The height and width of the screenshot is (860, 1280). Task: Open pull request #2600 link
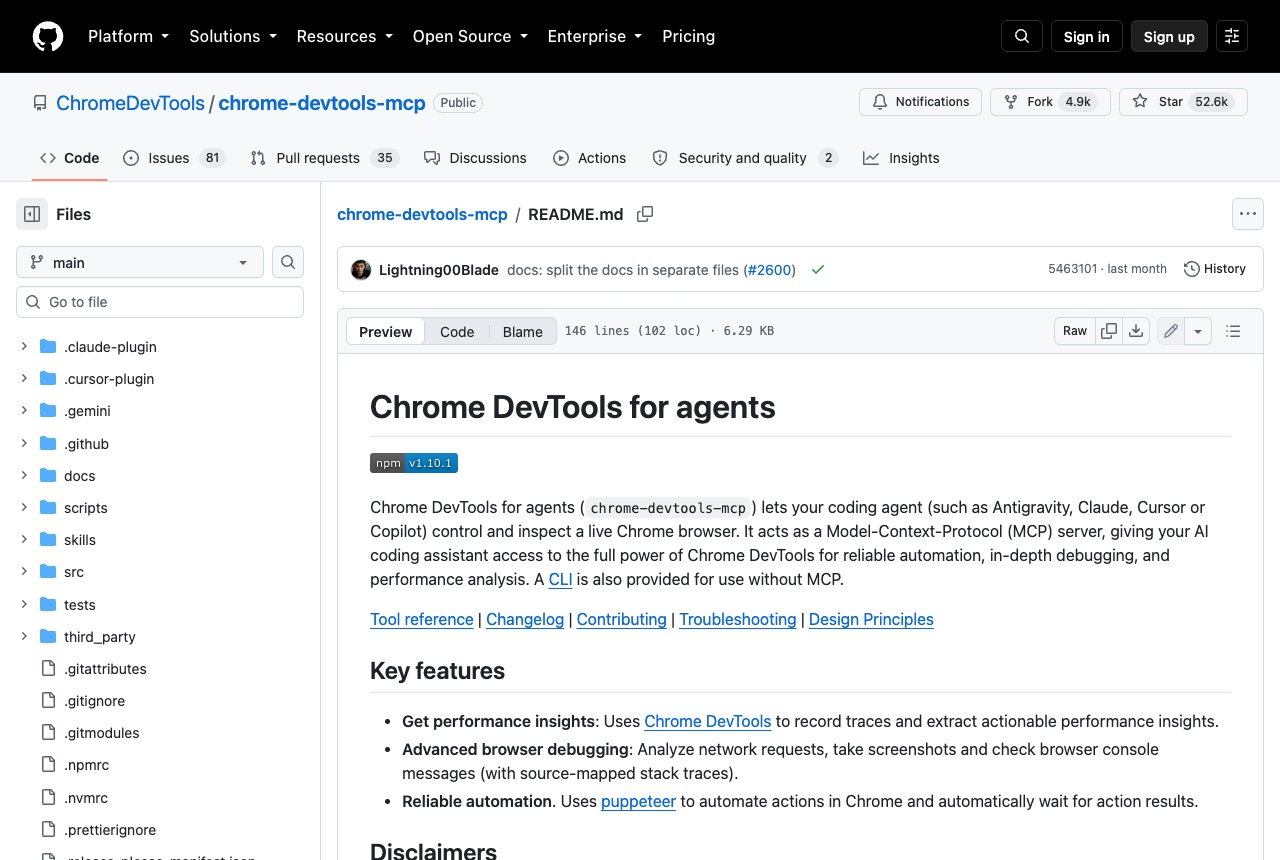[770, 270]
